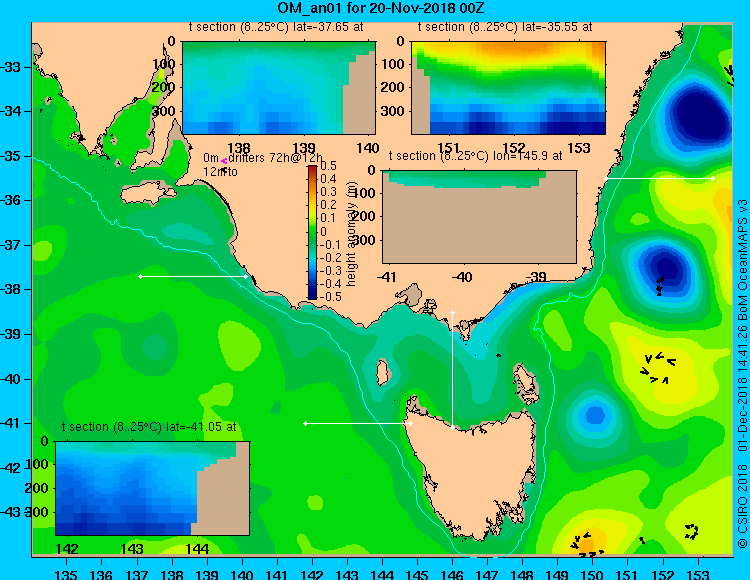Click the 135 longitude label on the bottom axis
The height and width of the screenshot is (580, 750).
point(66,575)
